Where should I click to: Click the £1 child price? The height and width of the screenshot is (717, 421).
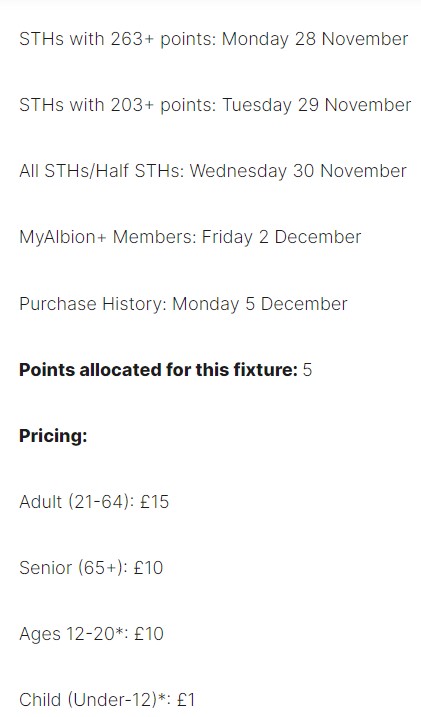pos(186,700)
